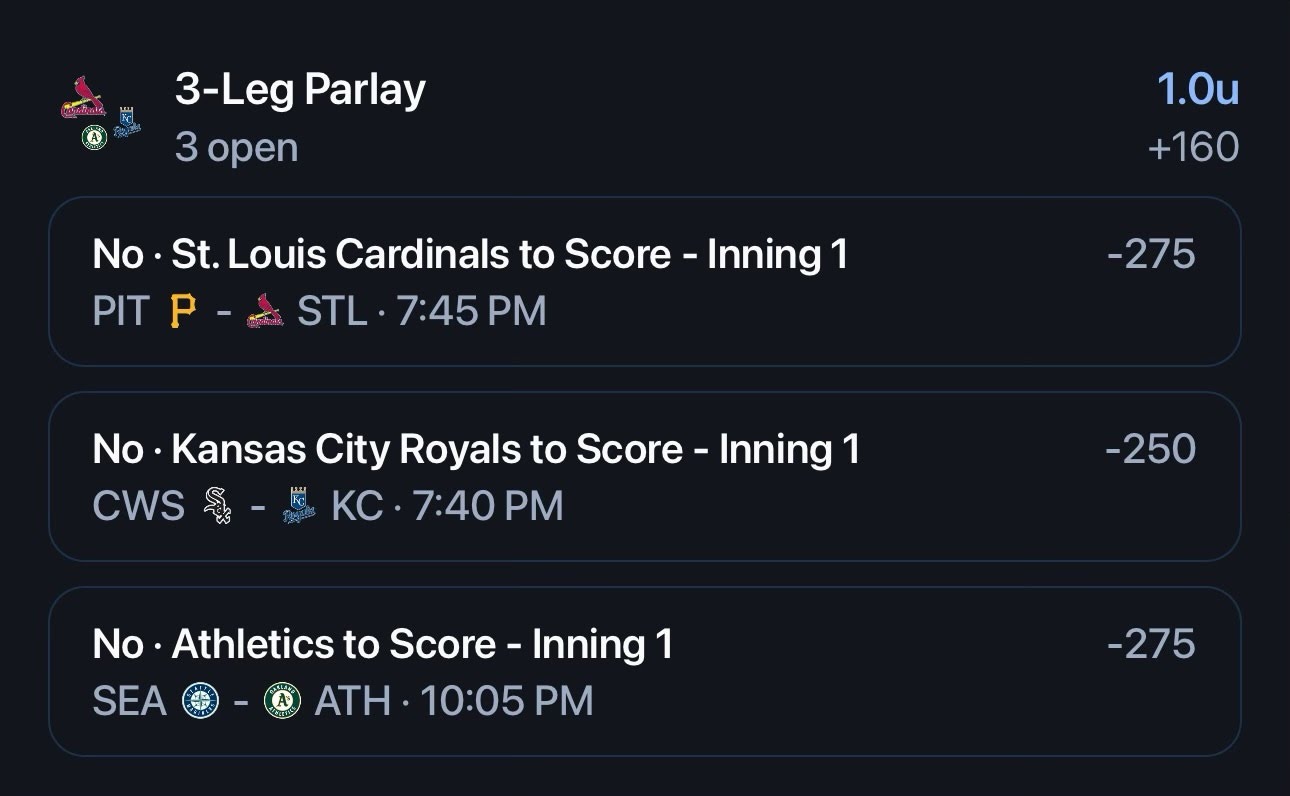Tap the Athletics logo beside ATH
This screenshot has height=796, width=1290.
282,701
